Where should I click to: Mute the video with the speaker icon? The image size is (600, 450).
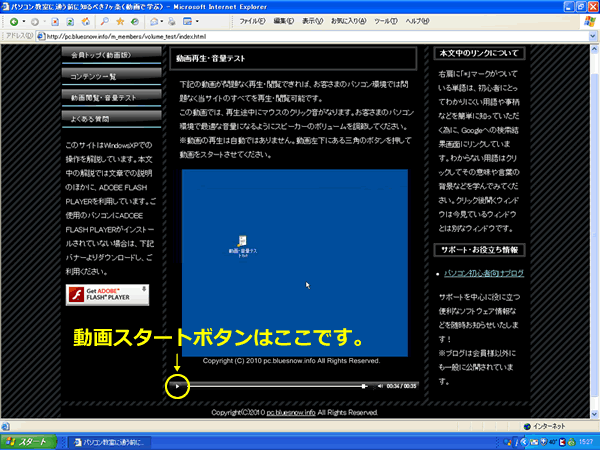click(380, 385)
